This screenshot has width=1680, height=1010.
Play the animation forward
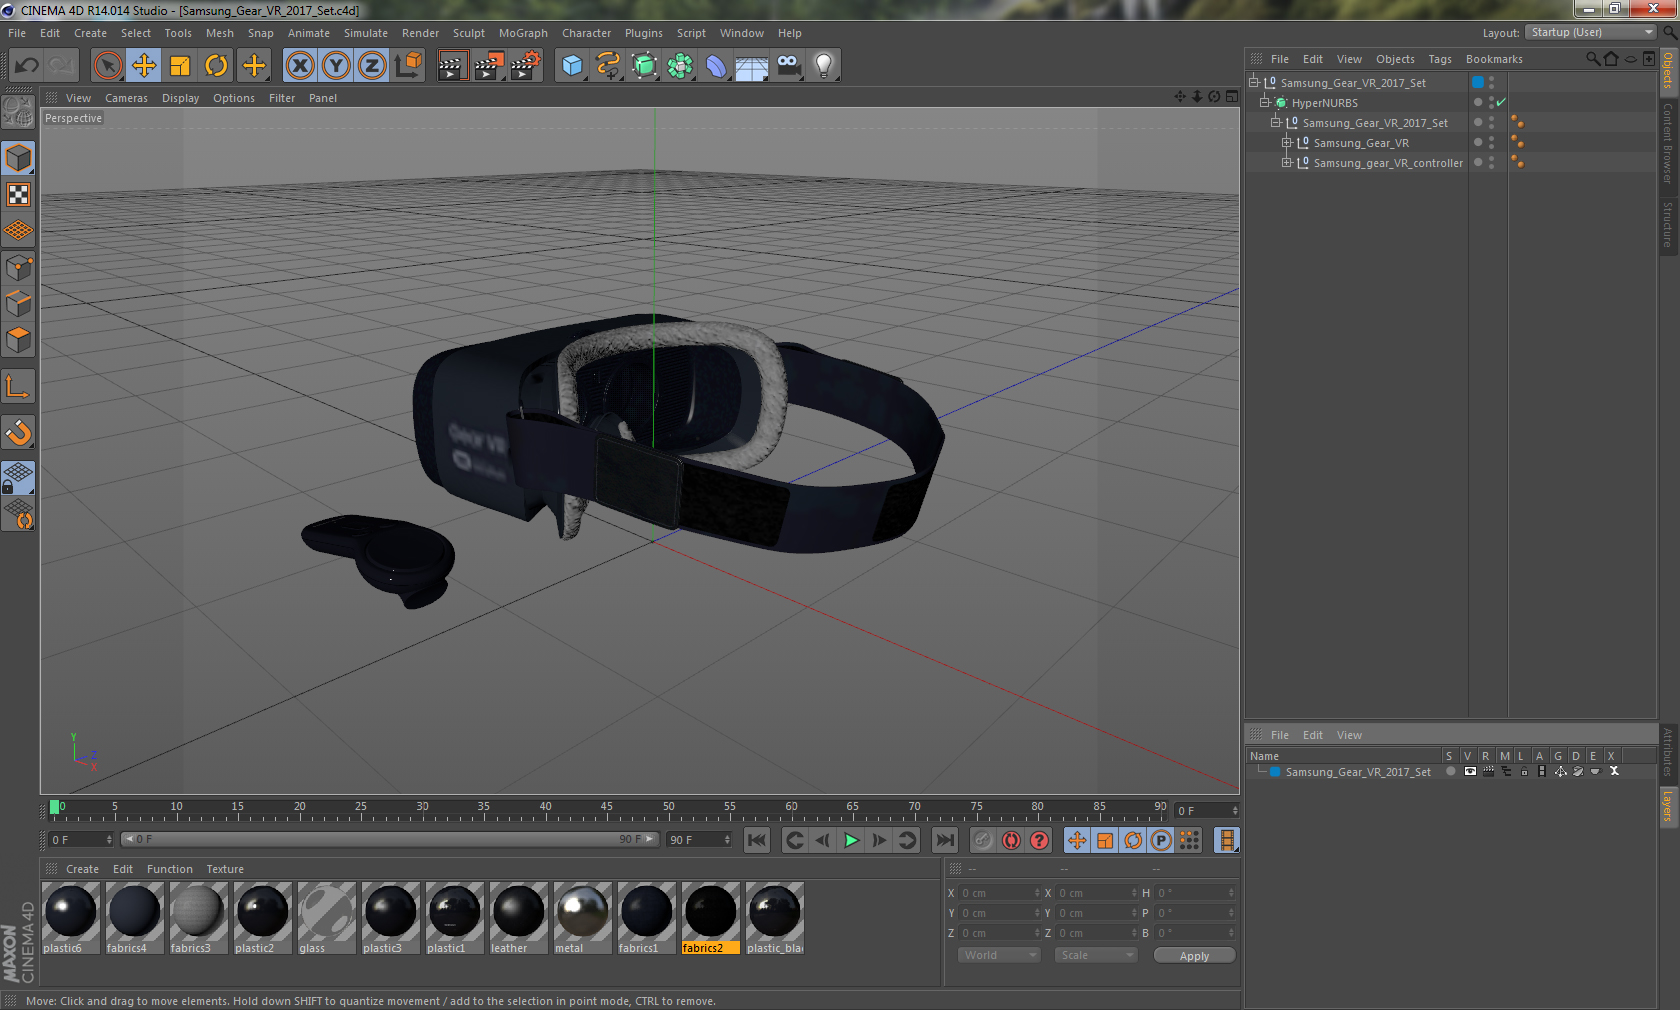pos(851,840)
